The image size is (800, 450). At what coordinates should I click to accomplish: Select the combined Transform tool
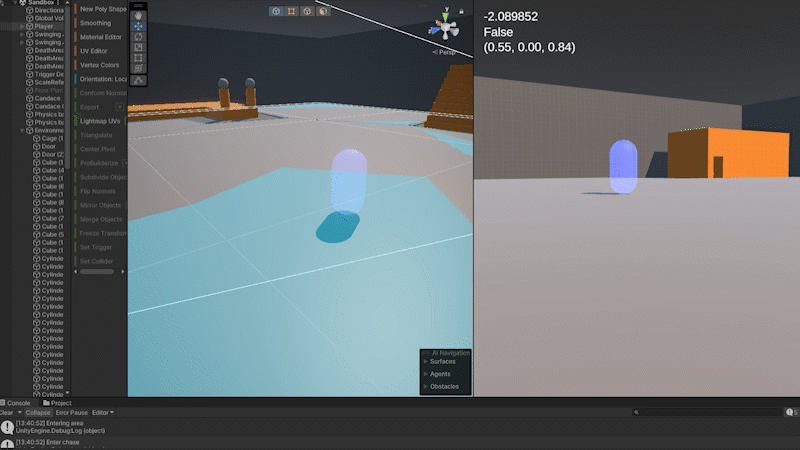coord(138,68)
